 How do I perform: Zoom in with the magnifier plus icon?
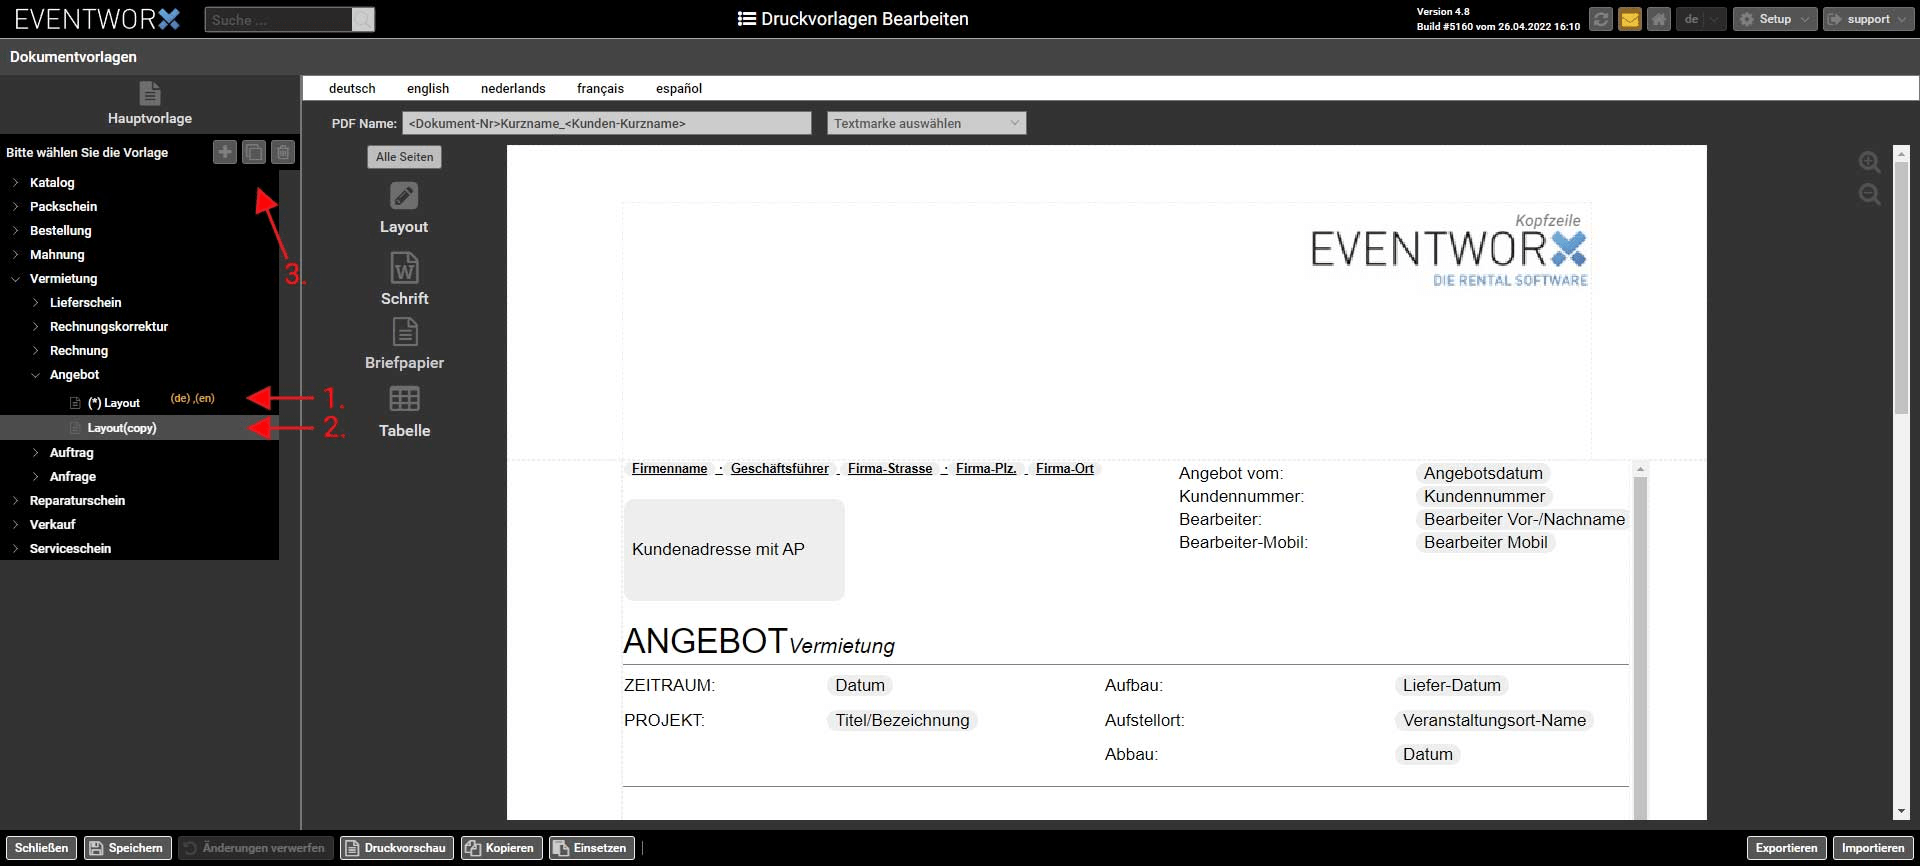(1869, 162)
